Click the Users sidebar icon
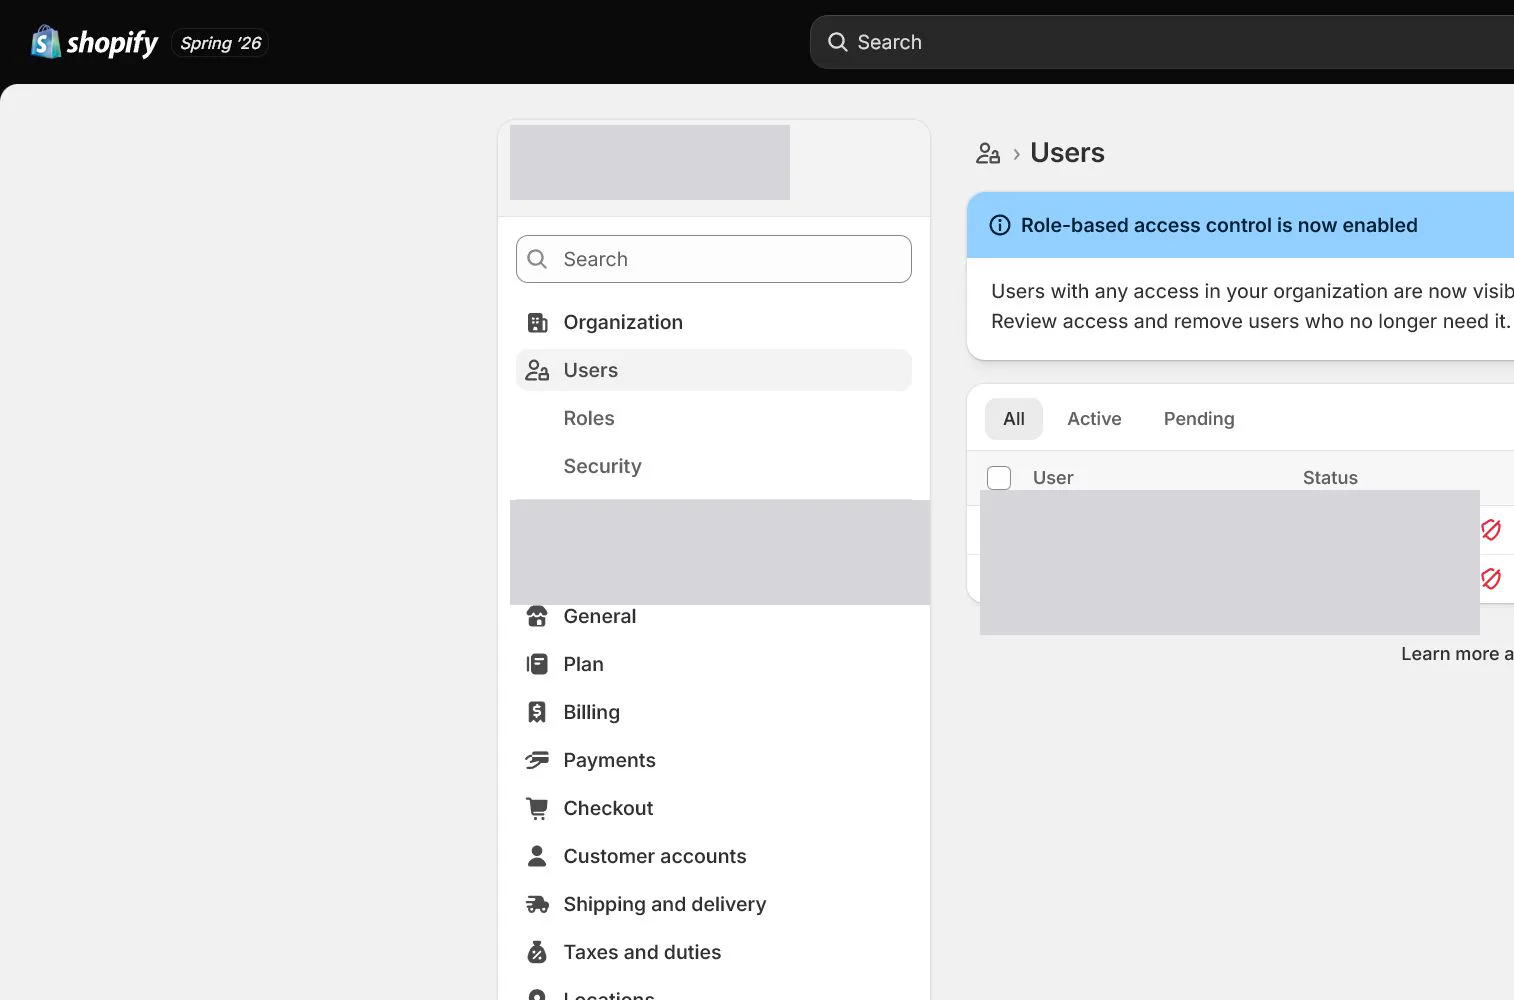1514x1000 pixels. point(537,370)
